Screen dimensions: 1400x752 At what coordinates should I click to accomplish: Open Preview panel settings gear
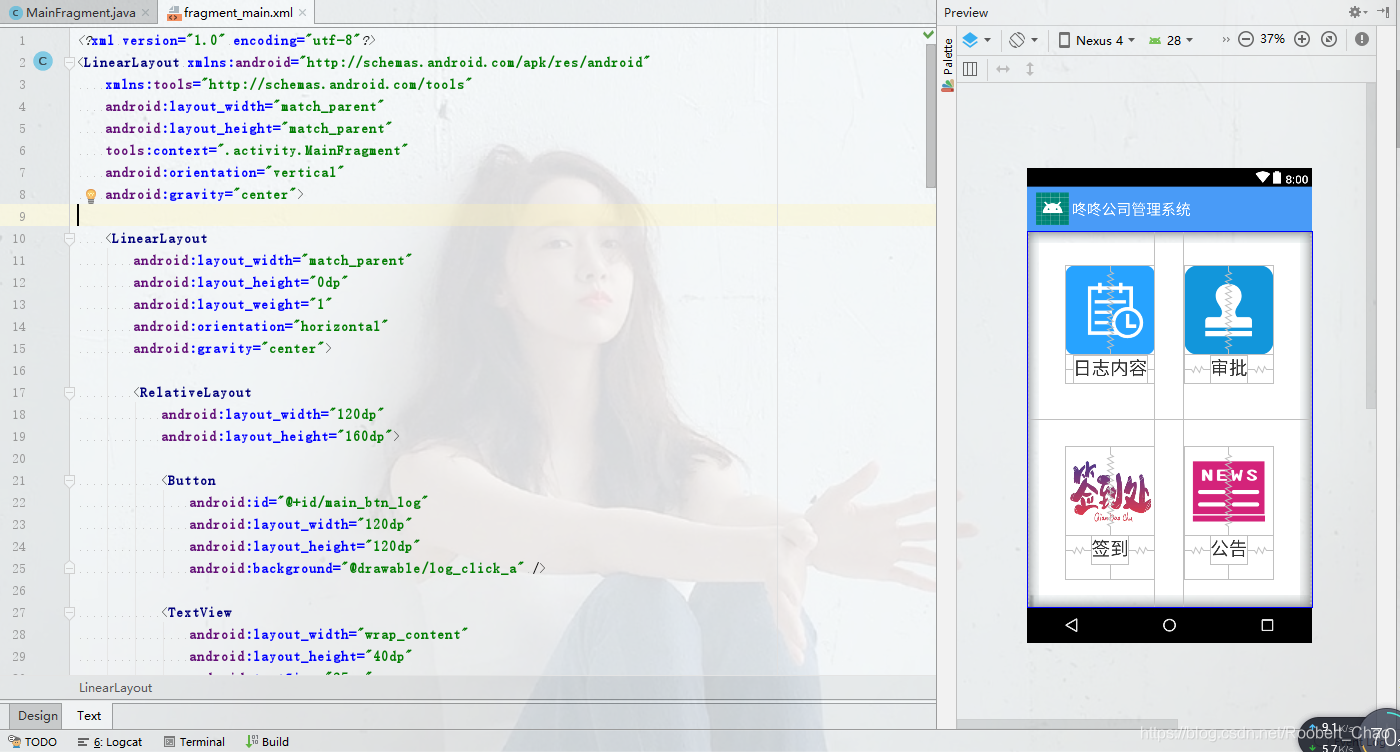1358,12
